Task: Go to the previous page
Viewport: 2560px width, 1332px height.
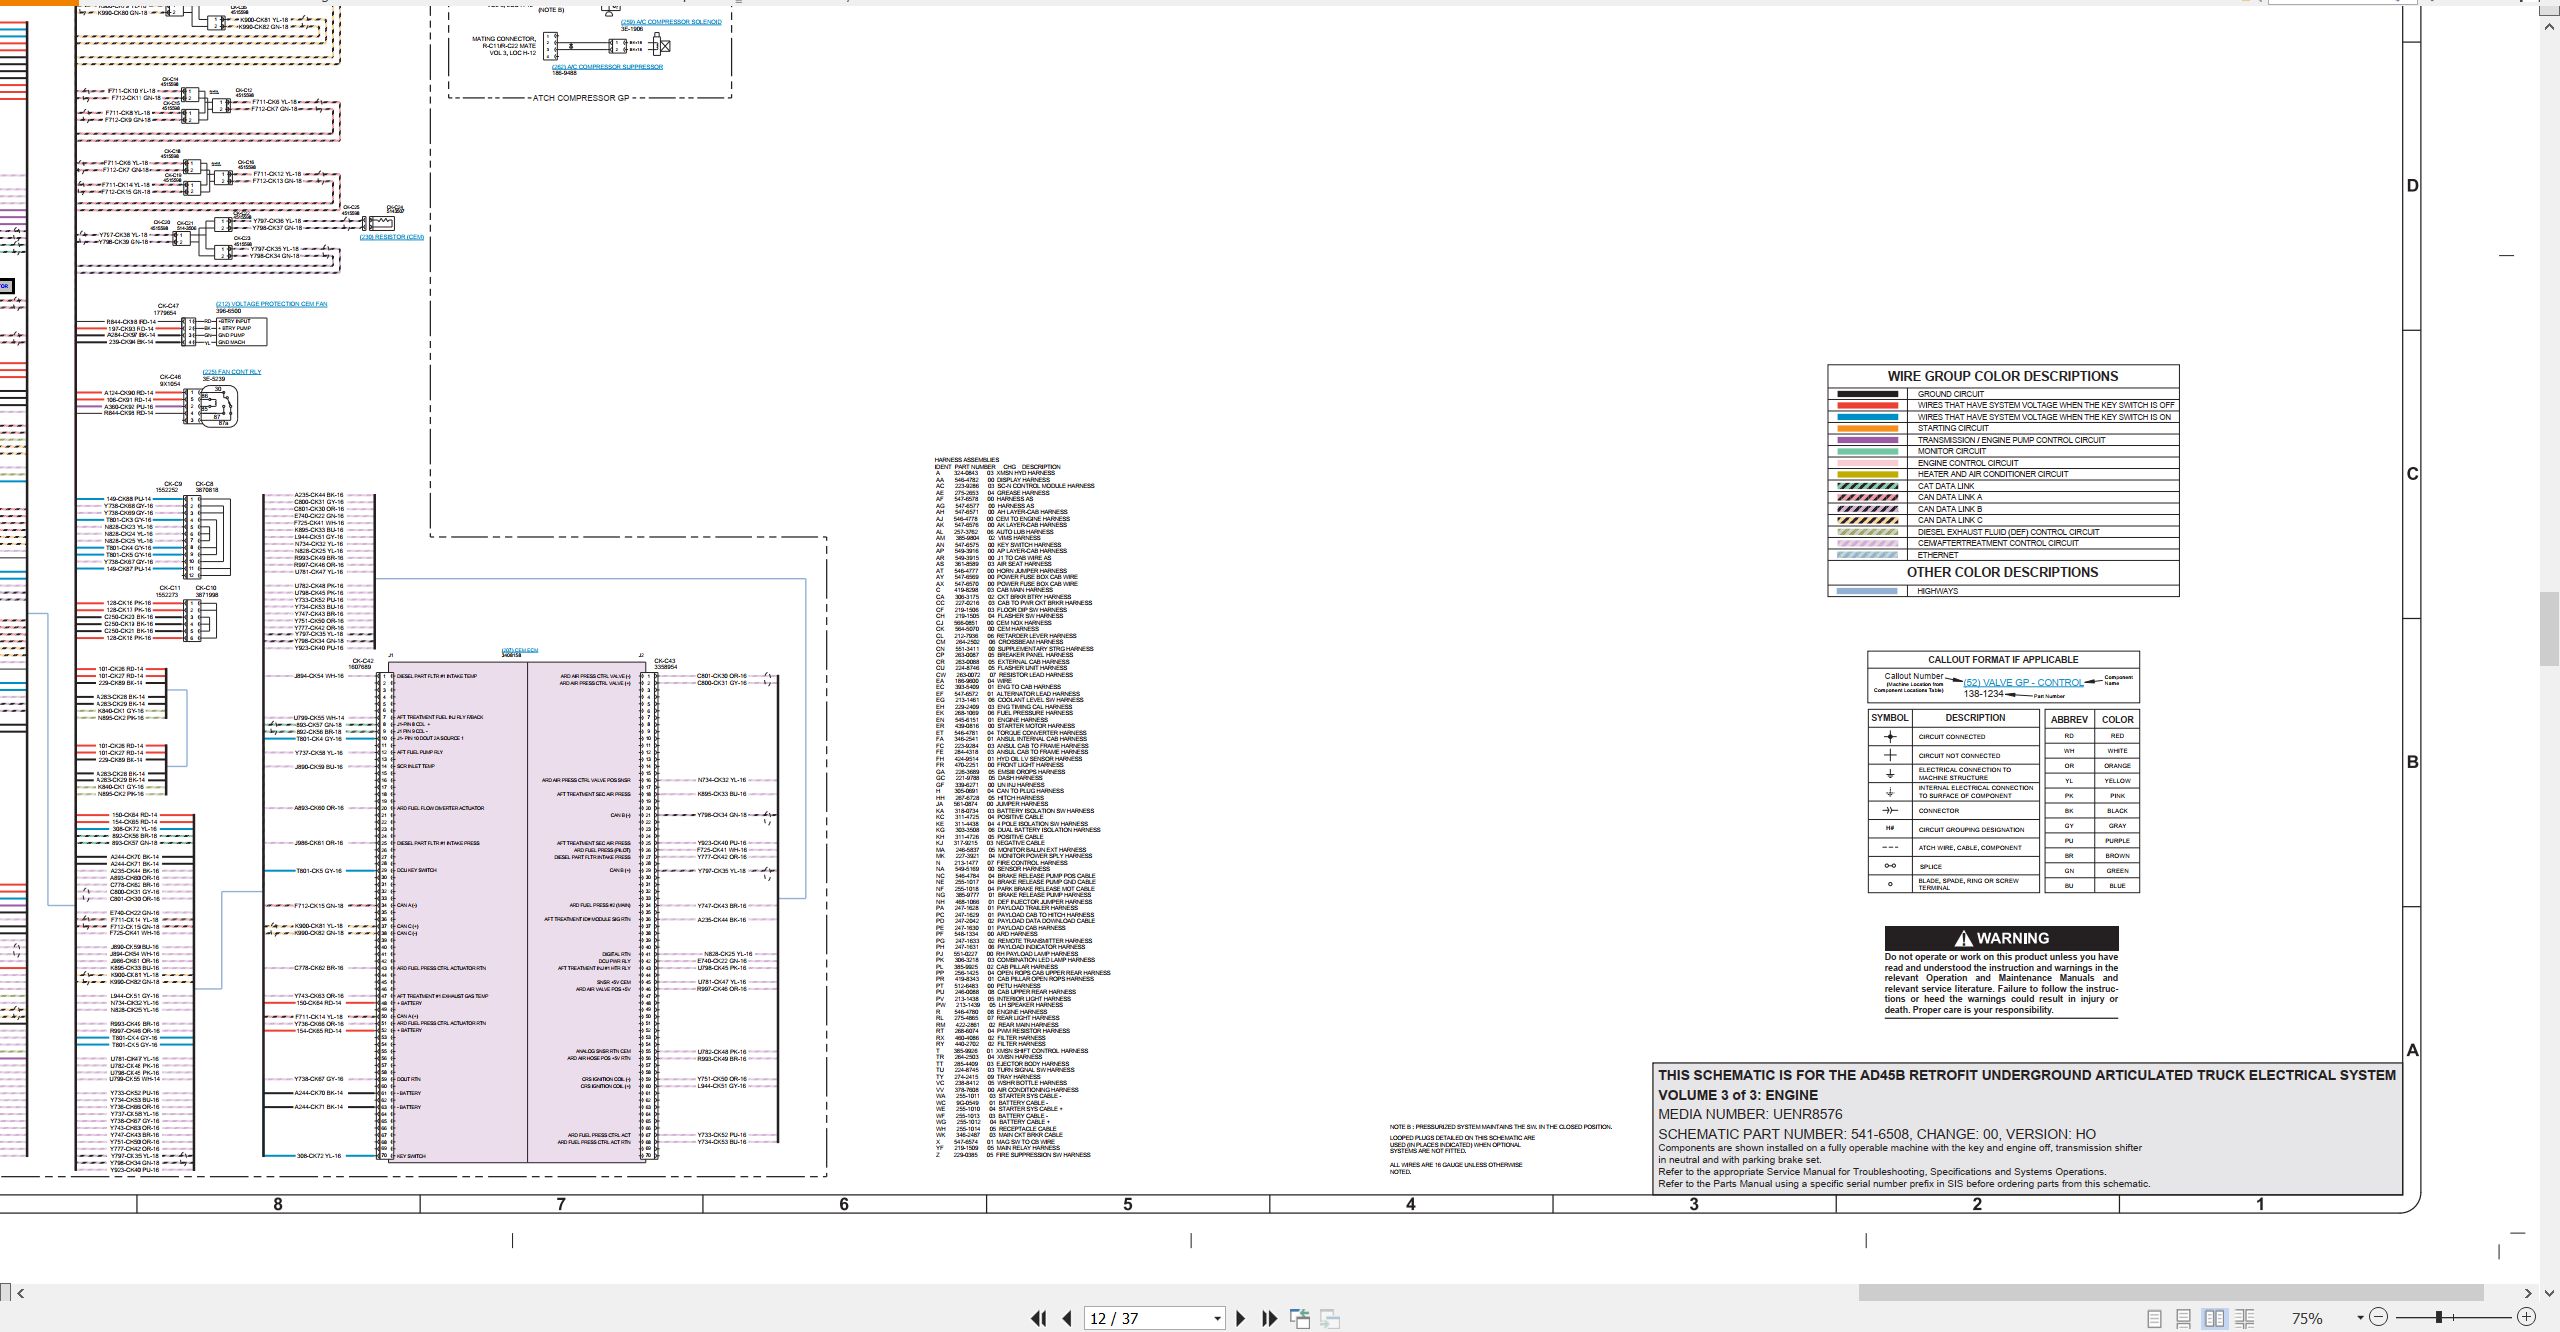Action: click(x=1067, y=1318)
